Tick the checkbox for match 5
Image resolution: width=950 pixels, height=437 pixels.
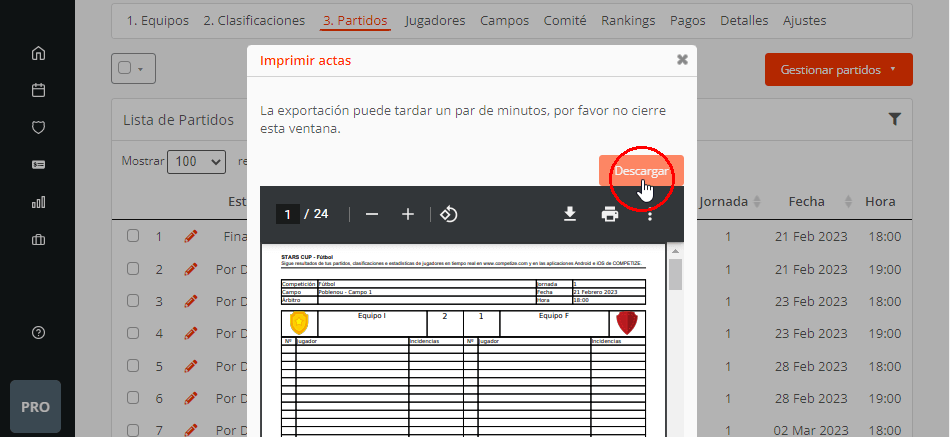click(x=133, y=365)
